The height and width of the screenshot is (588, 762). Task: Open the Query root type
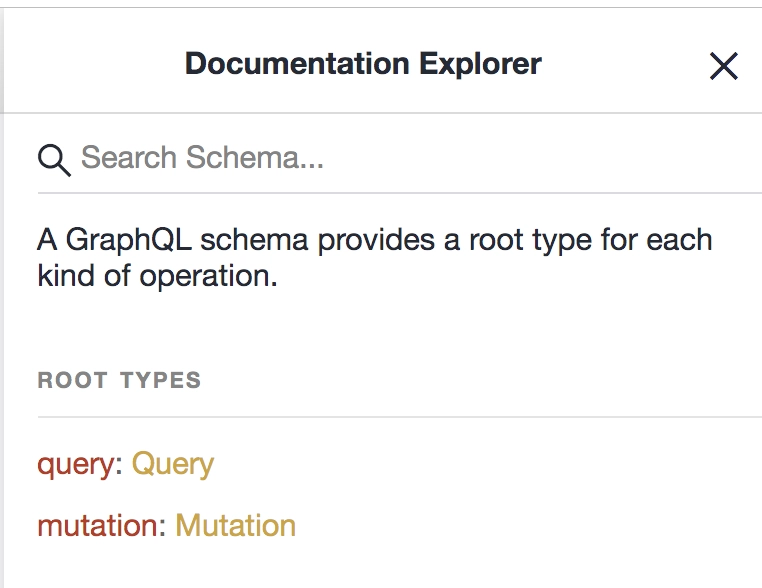tap(173, 464)
